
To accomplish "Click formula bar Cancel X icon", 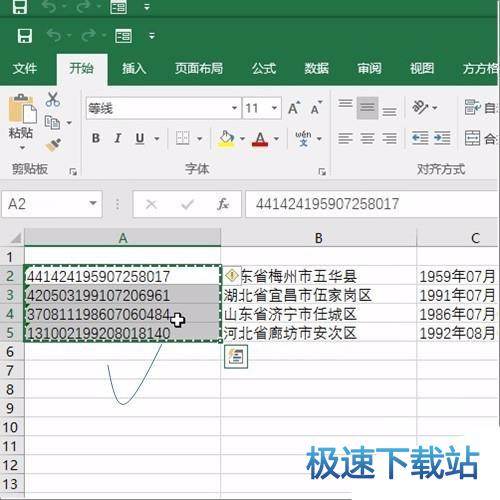I will tap(151, 204).
